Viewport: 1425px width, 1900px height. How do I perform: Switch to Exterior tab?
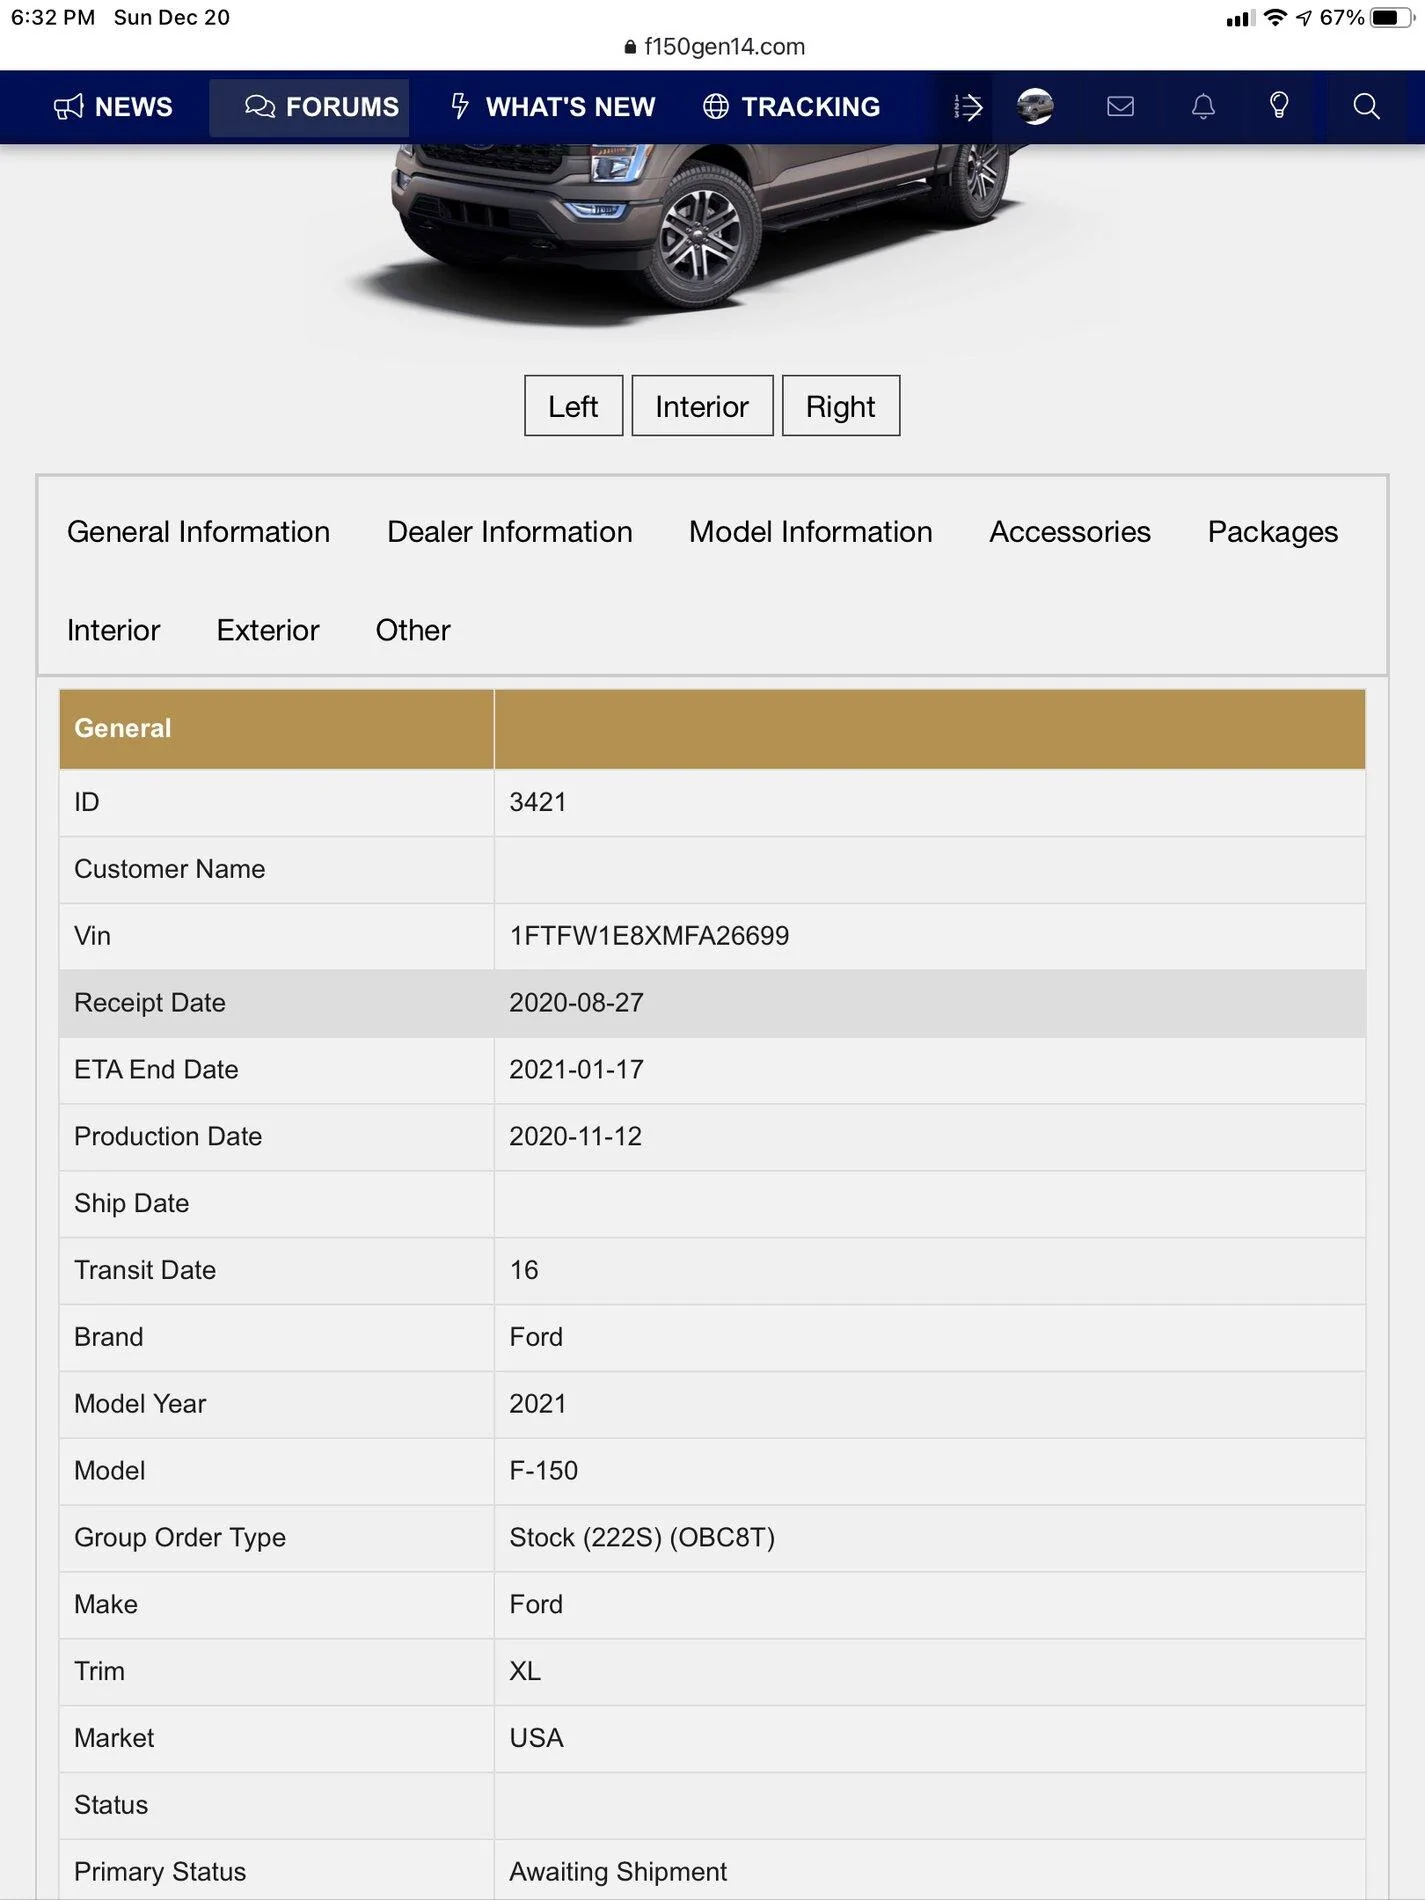268,630
